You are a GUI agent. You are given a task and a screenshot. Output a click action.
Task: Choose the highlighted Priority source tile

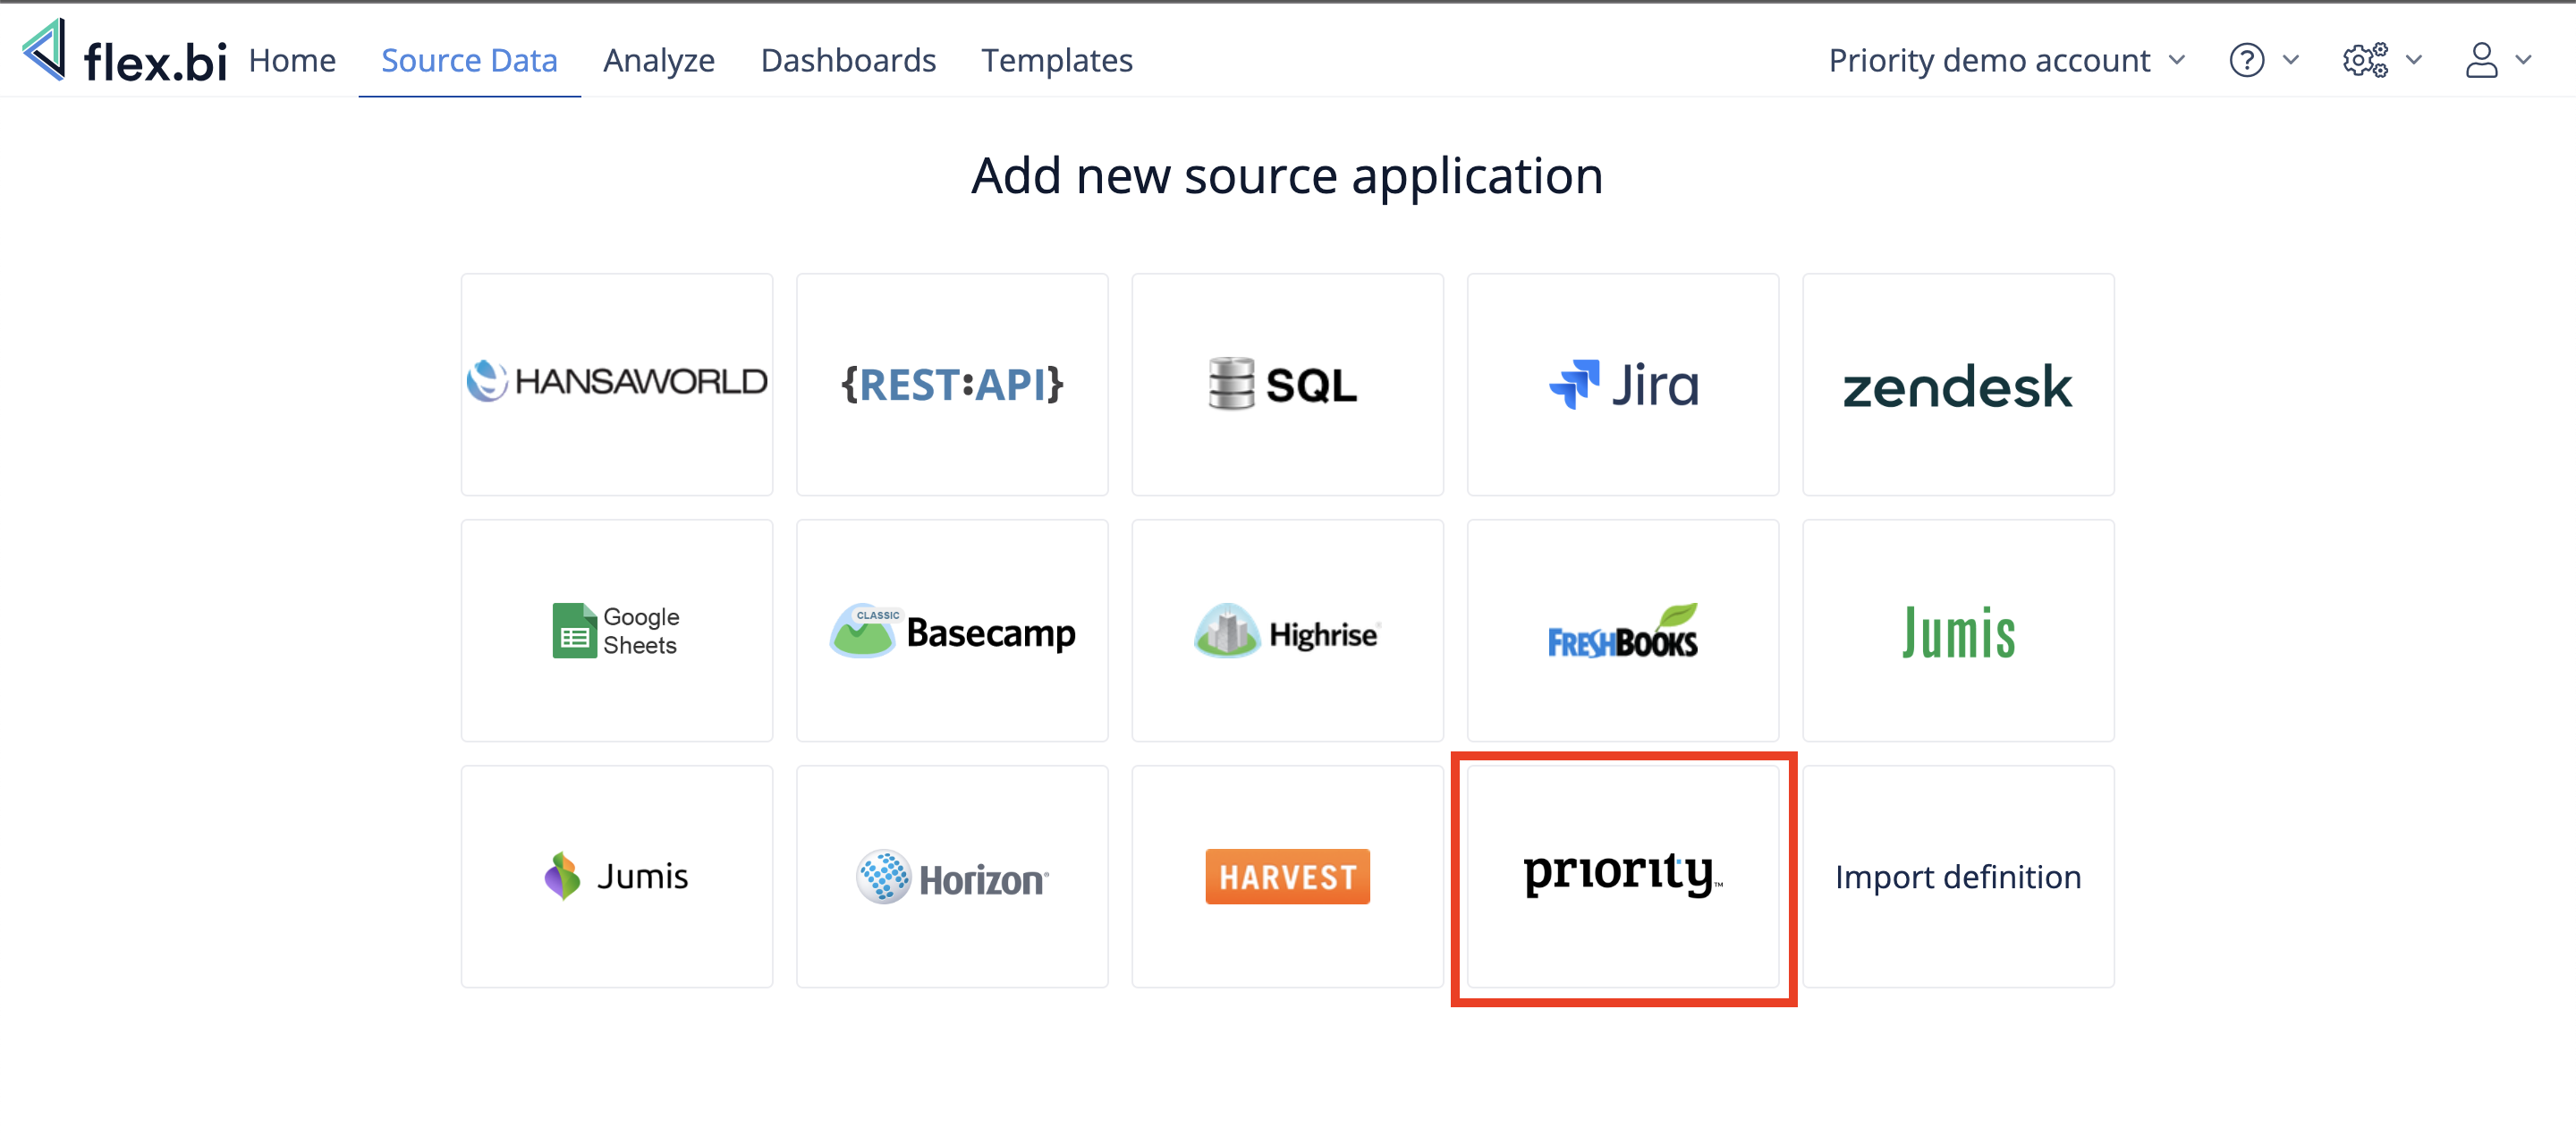[x=1622, y=876]
